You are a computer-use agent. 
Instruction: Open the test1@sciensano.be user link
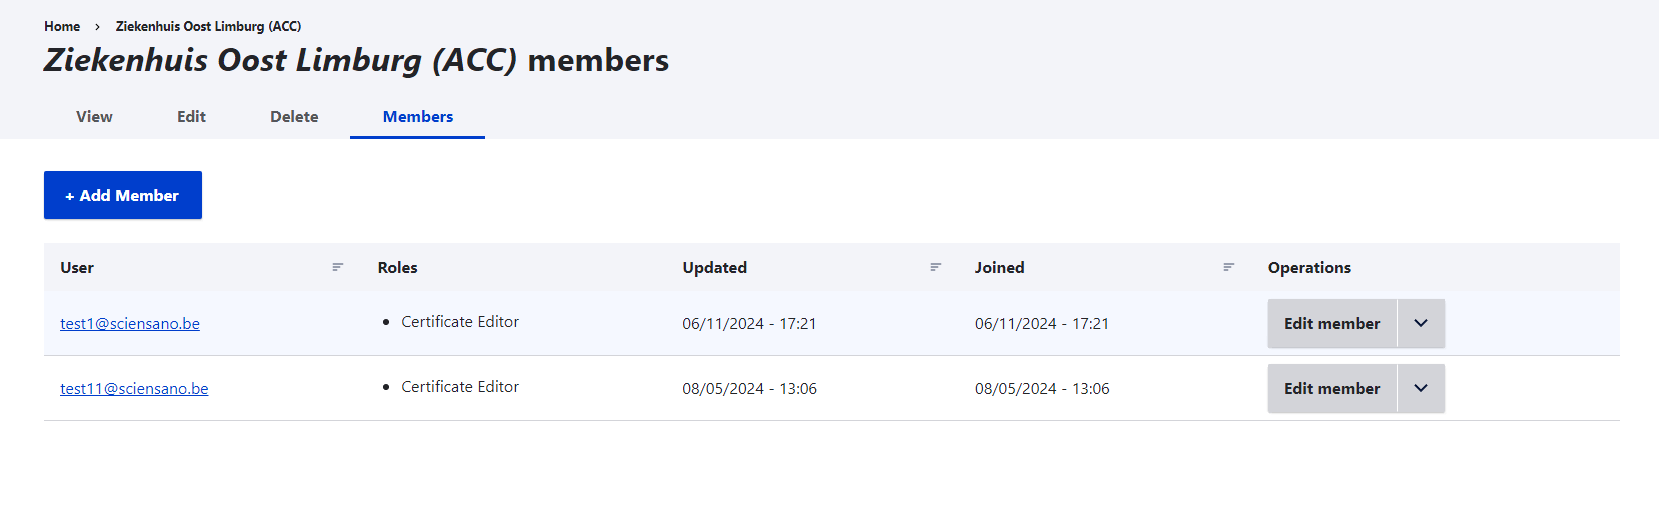130,323
